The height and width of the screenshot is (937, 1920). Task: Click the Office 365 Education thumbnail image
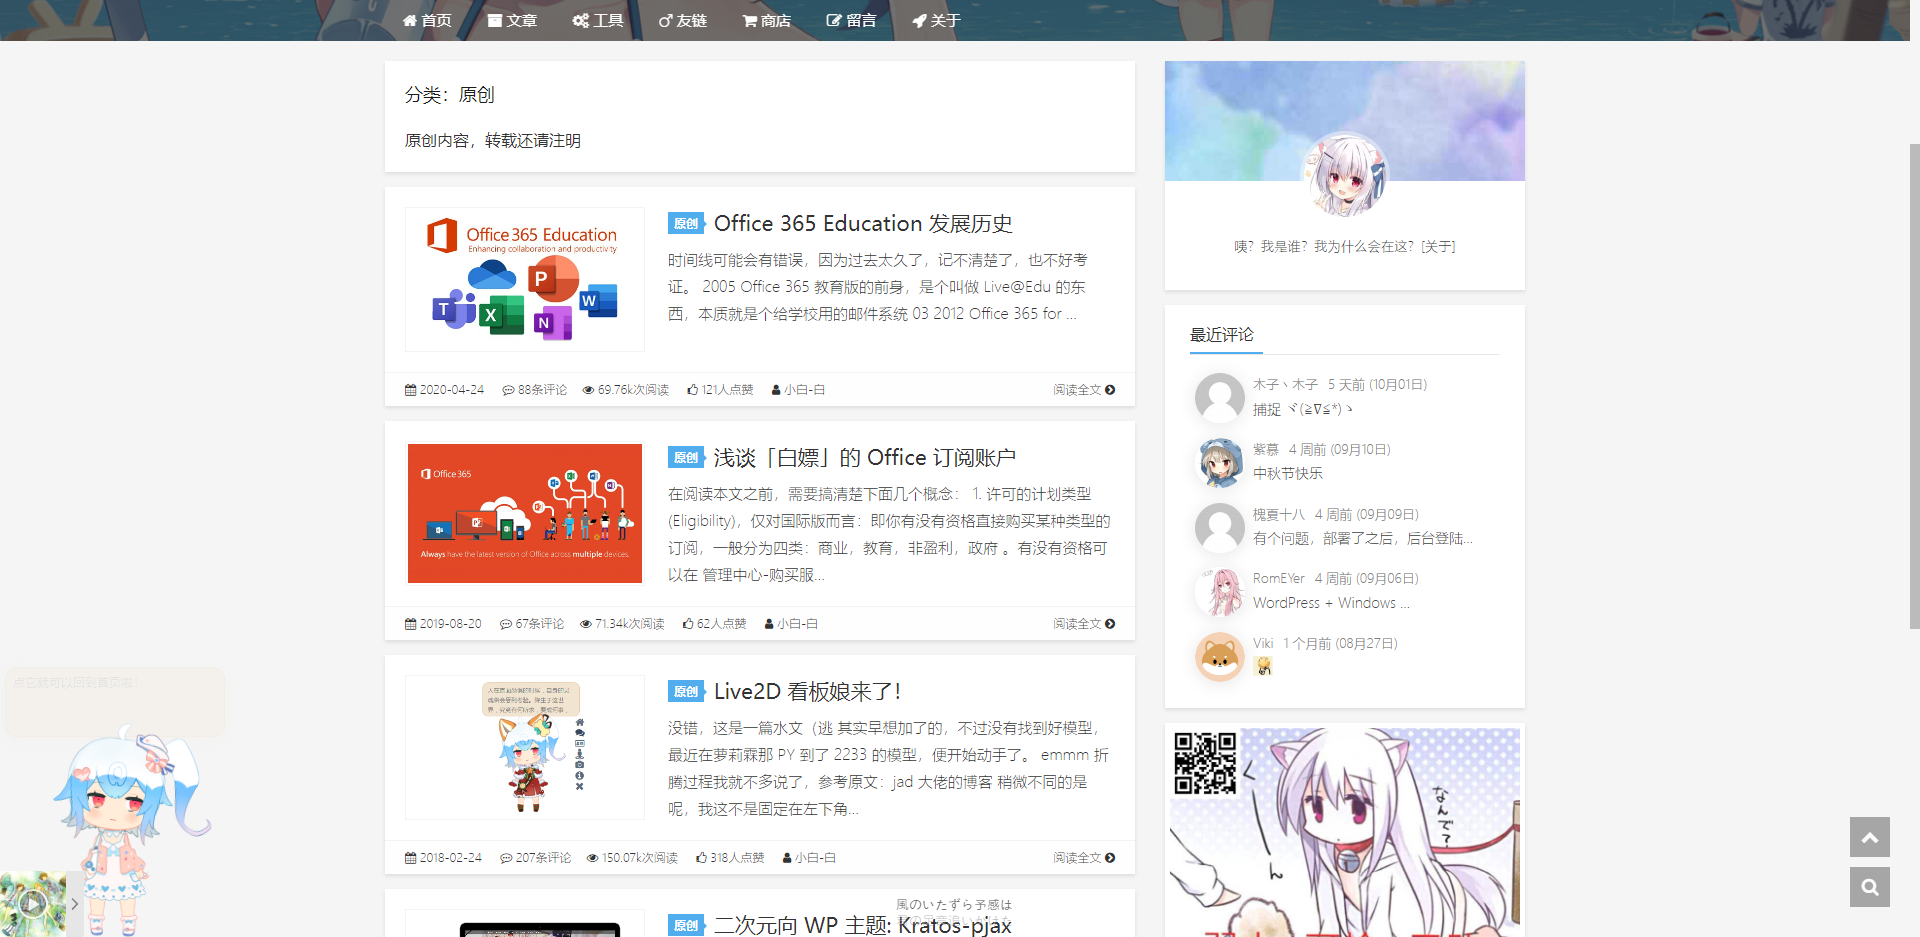pos(525,279)
